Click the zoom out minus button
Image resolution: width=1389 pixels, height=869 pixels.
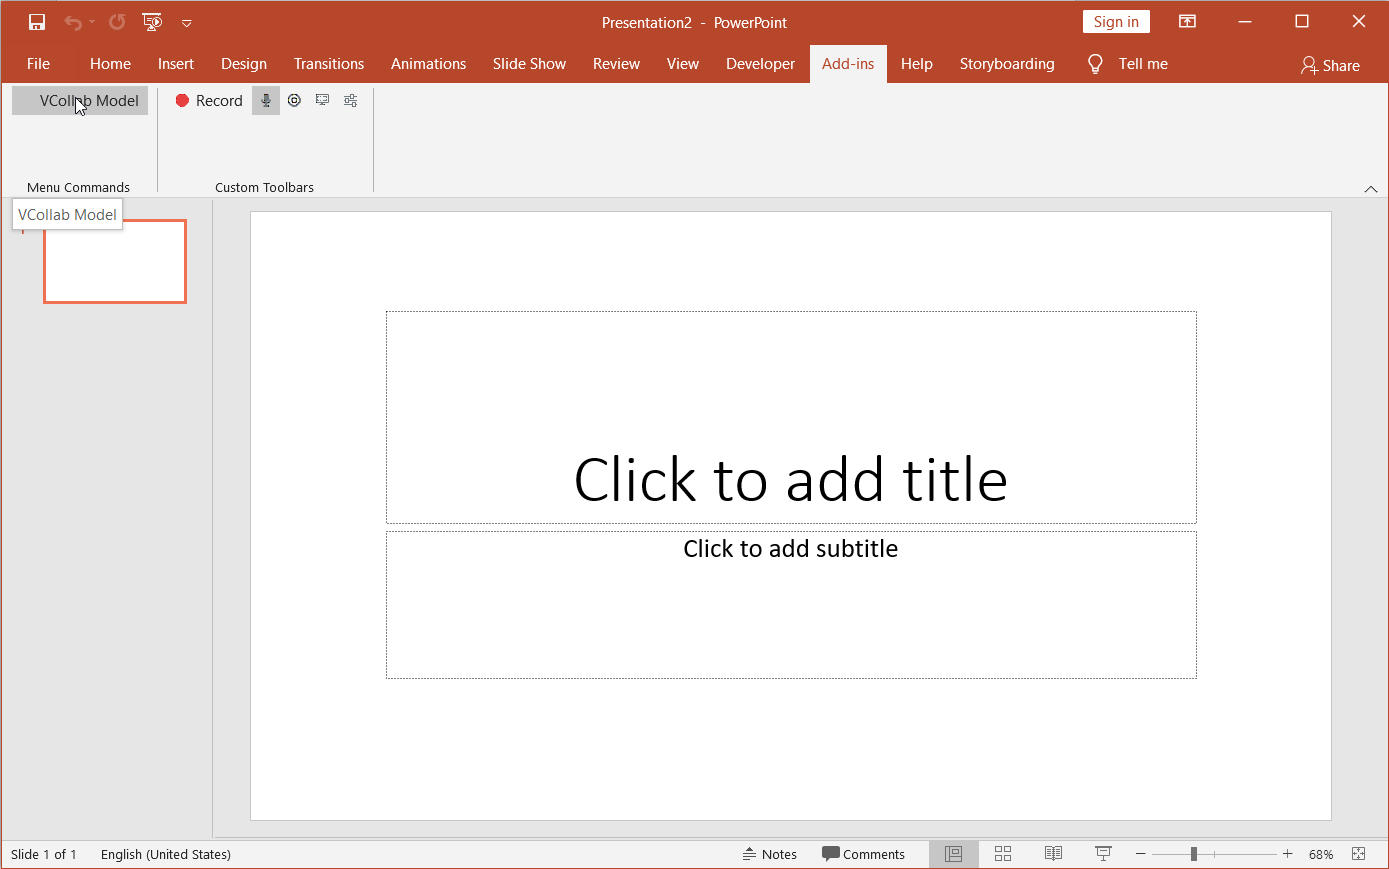tap(1140, 854)
